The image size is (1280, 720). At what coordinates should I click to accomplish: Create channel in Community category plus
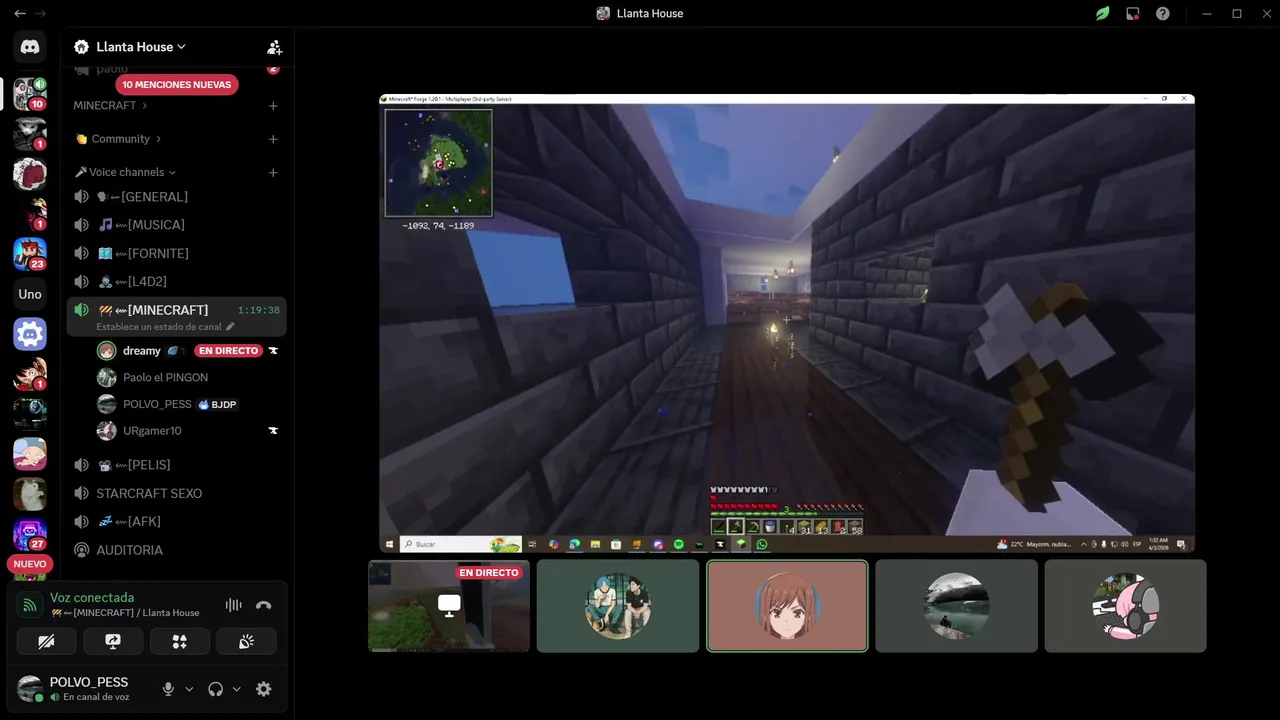click(x=273, y=139)
